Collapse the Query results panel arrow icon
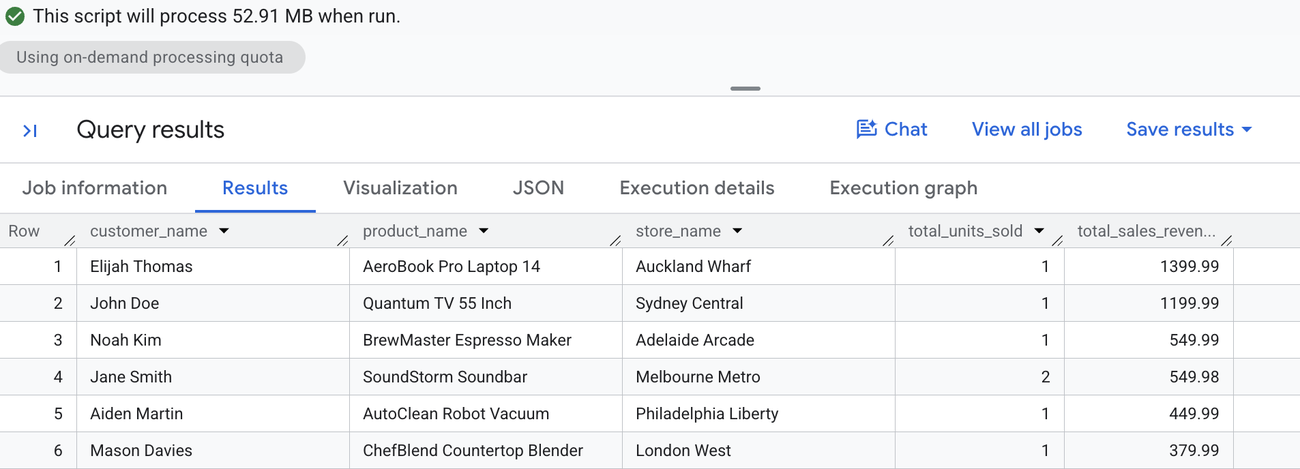The image size is (1300, 469). pos(30,131)
